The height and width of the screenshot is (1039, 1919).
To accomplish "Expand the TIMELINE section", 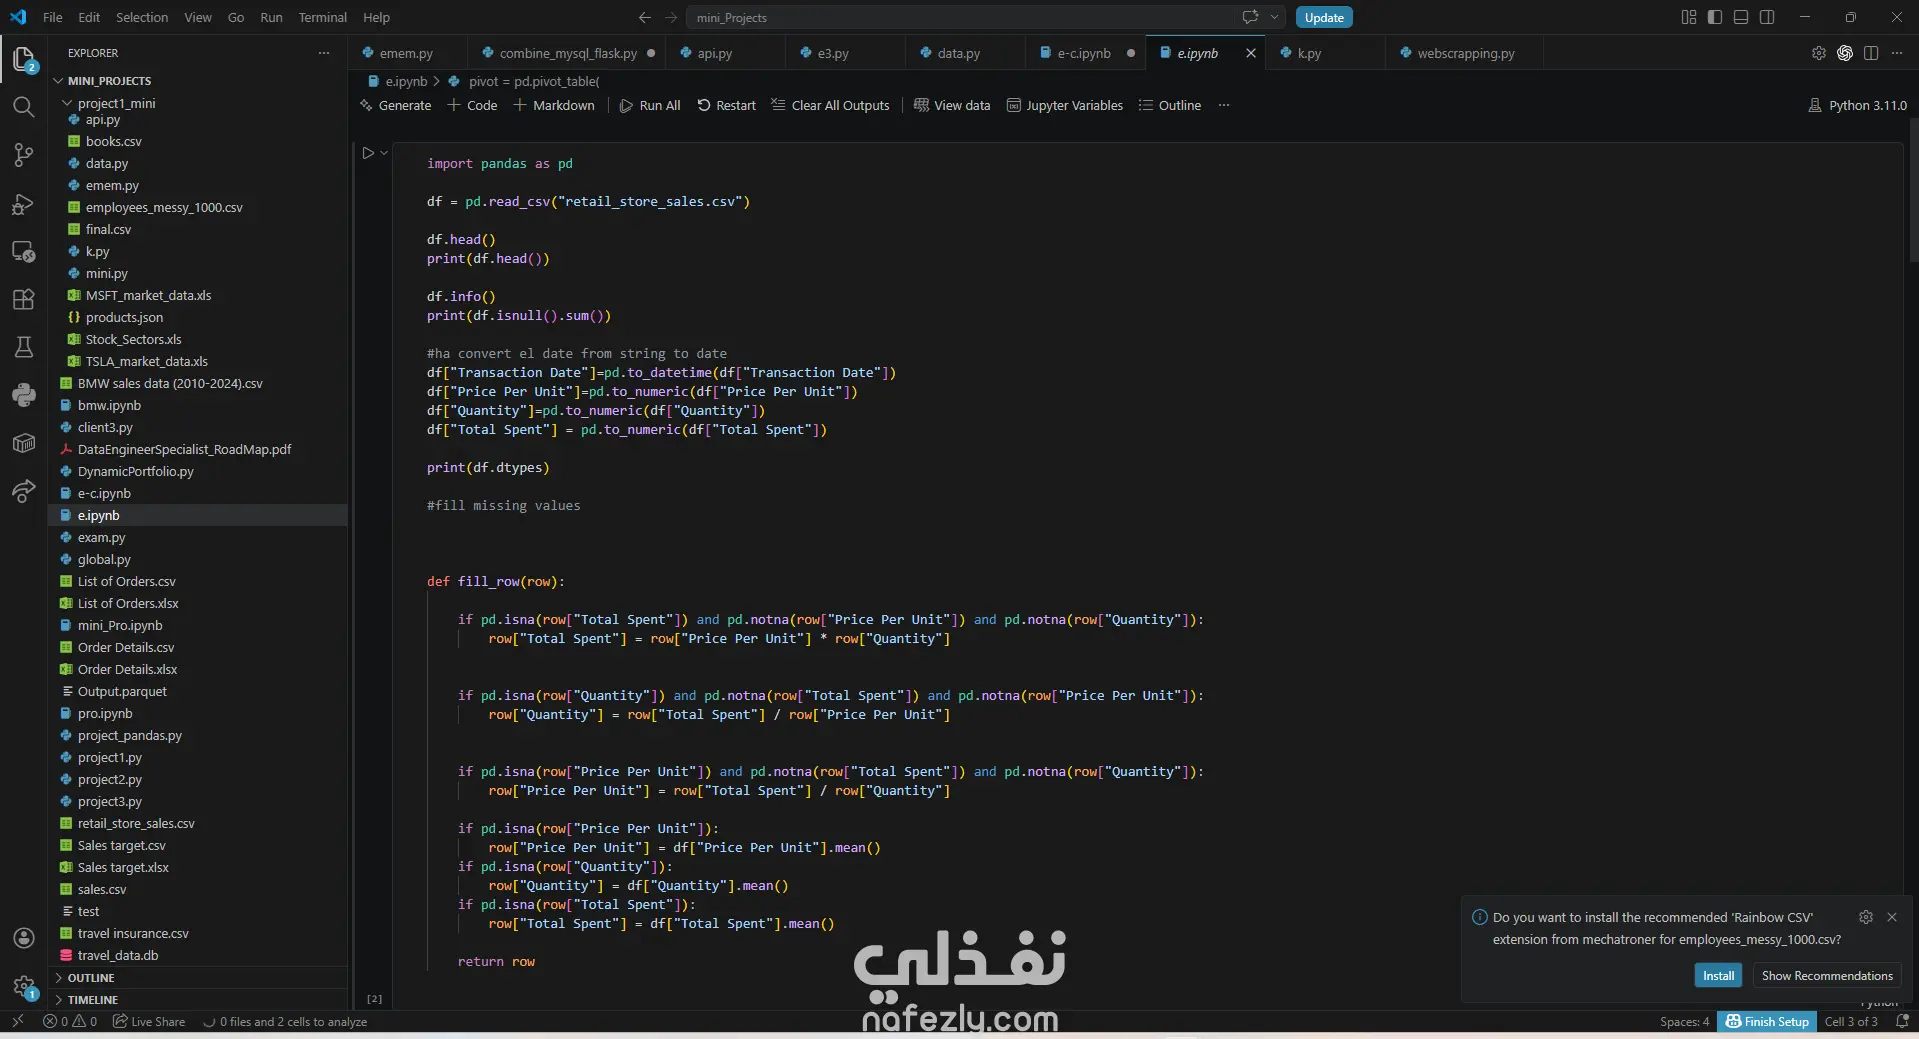I will [198, 1000].
